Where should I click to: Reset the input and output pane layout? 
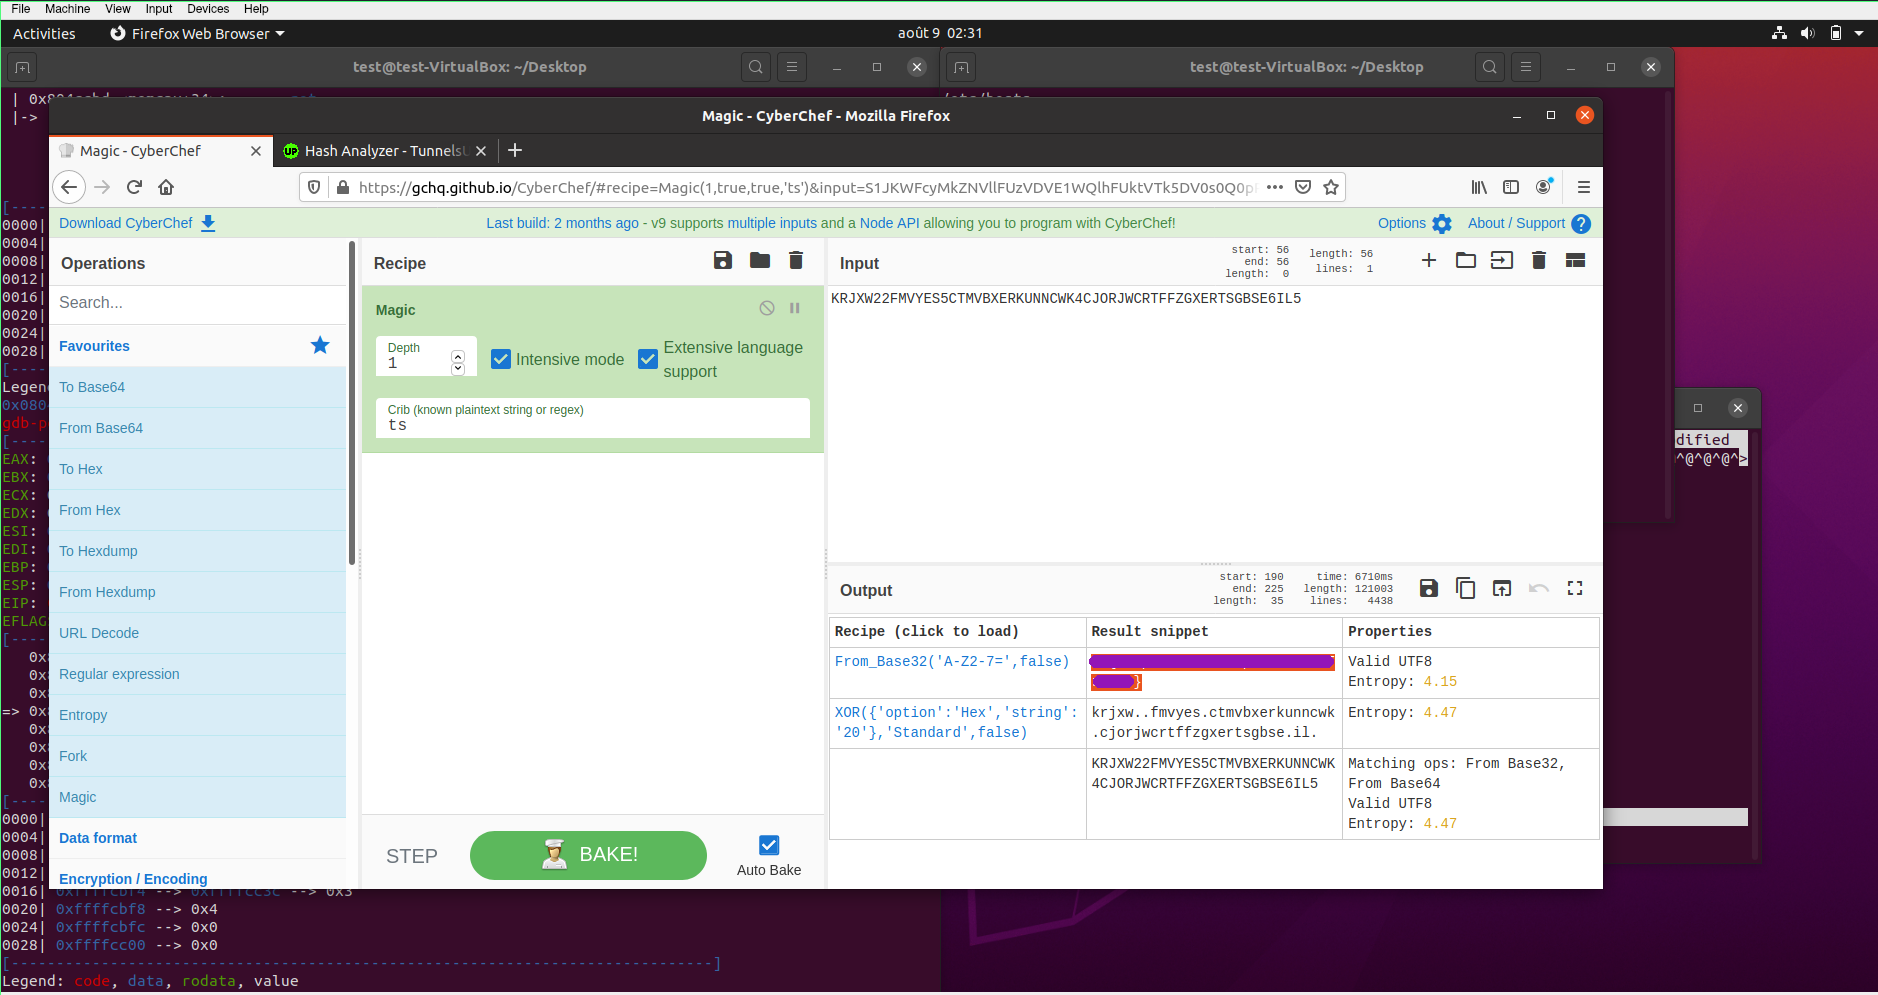1575,261
